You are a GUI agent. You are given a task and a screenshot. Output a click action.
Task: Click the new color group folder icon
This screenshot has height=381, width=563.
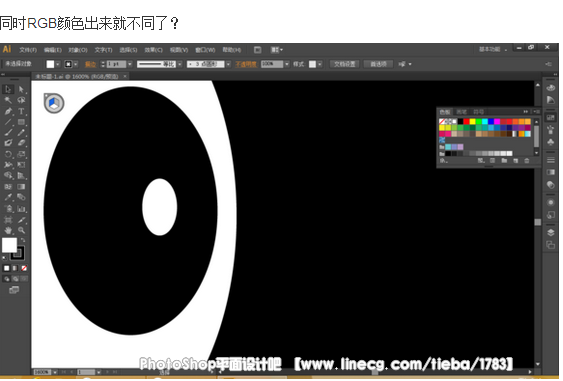tap(504, 161)
